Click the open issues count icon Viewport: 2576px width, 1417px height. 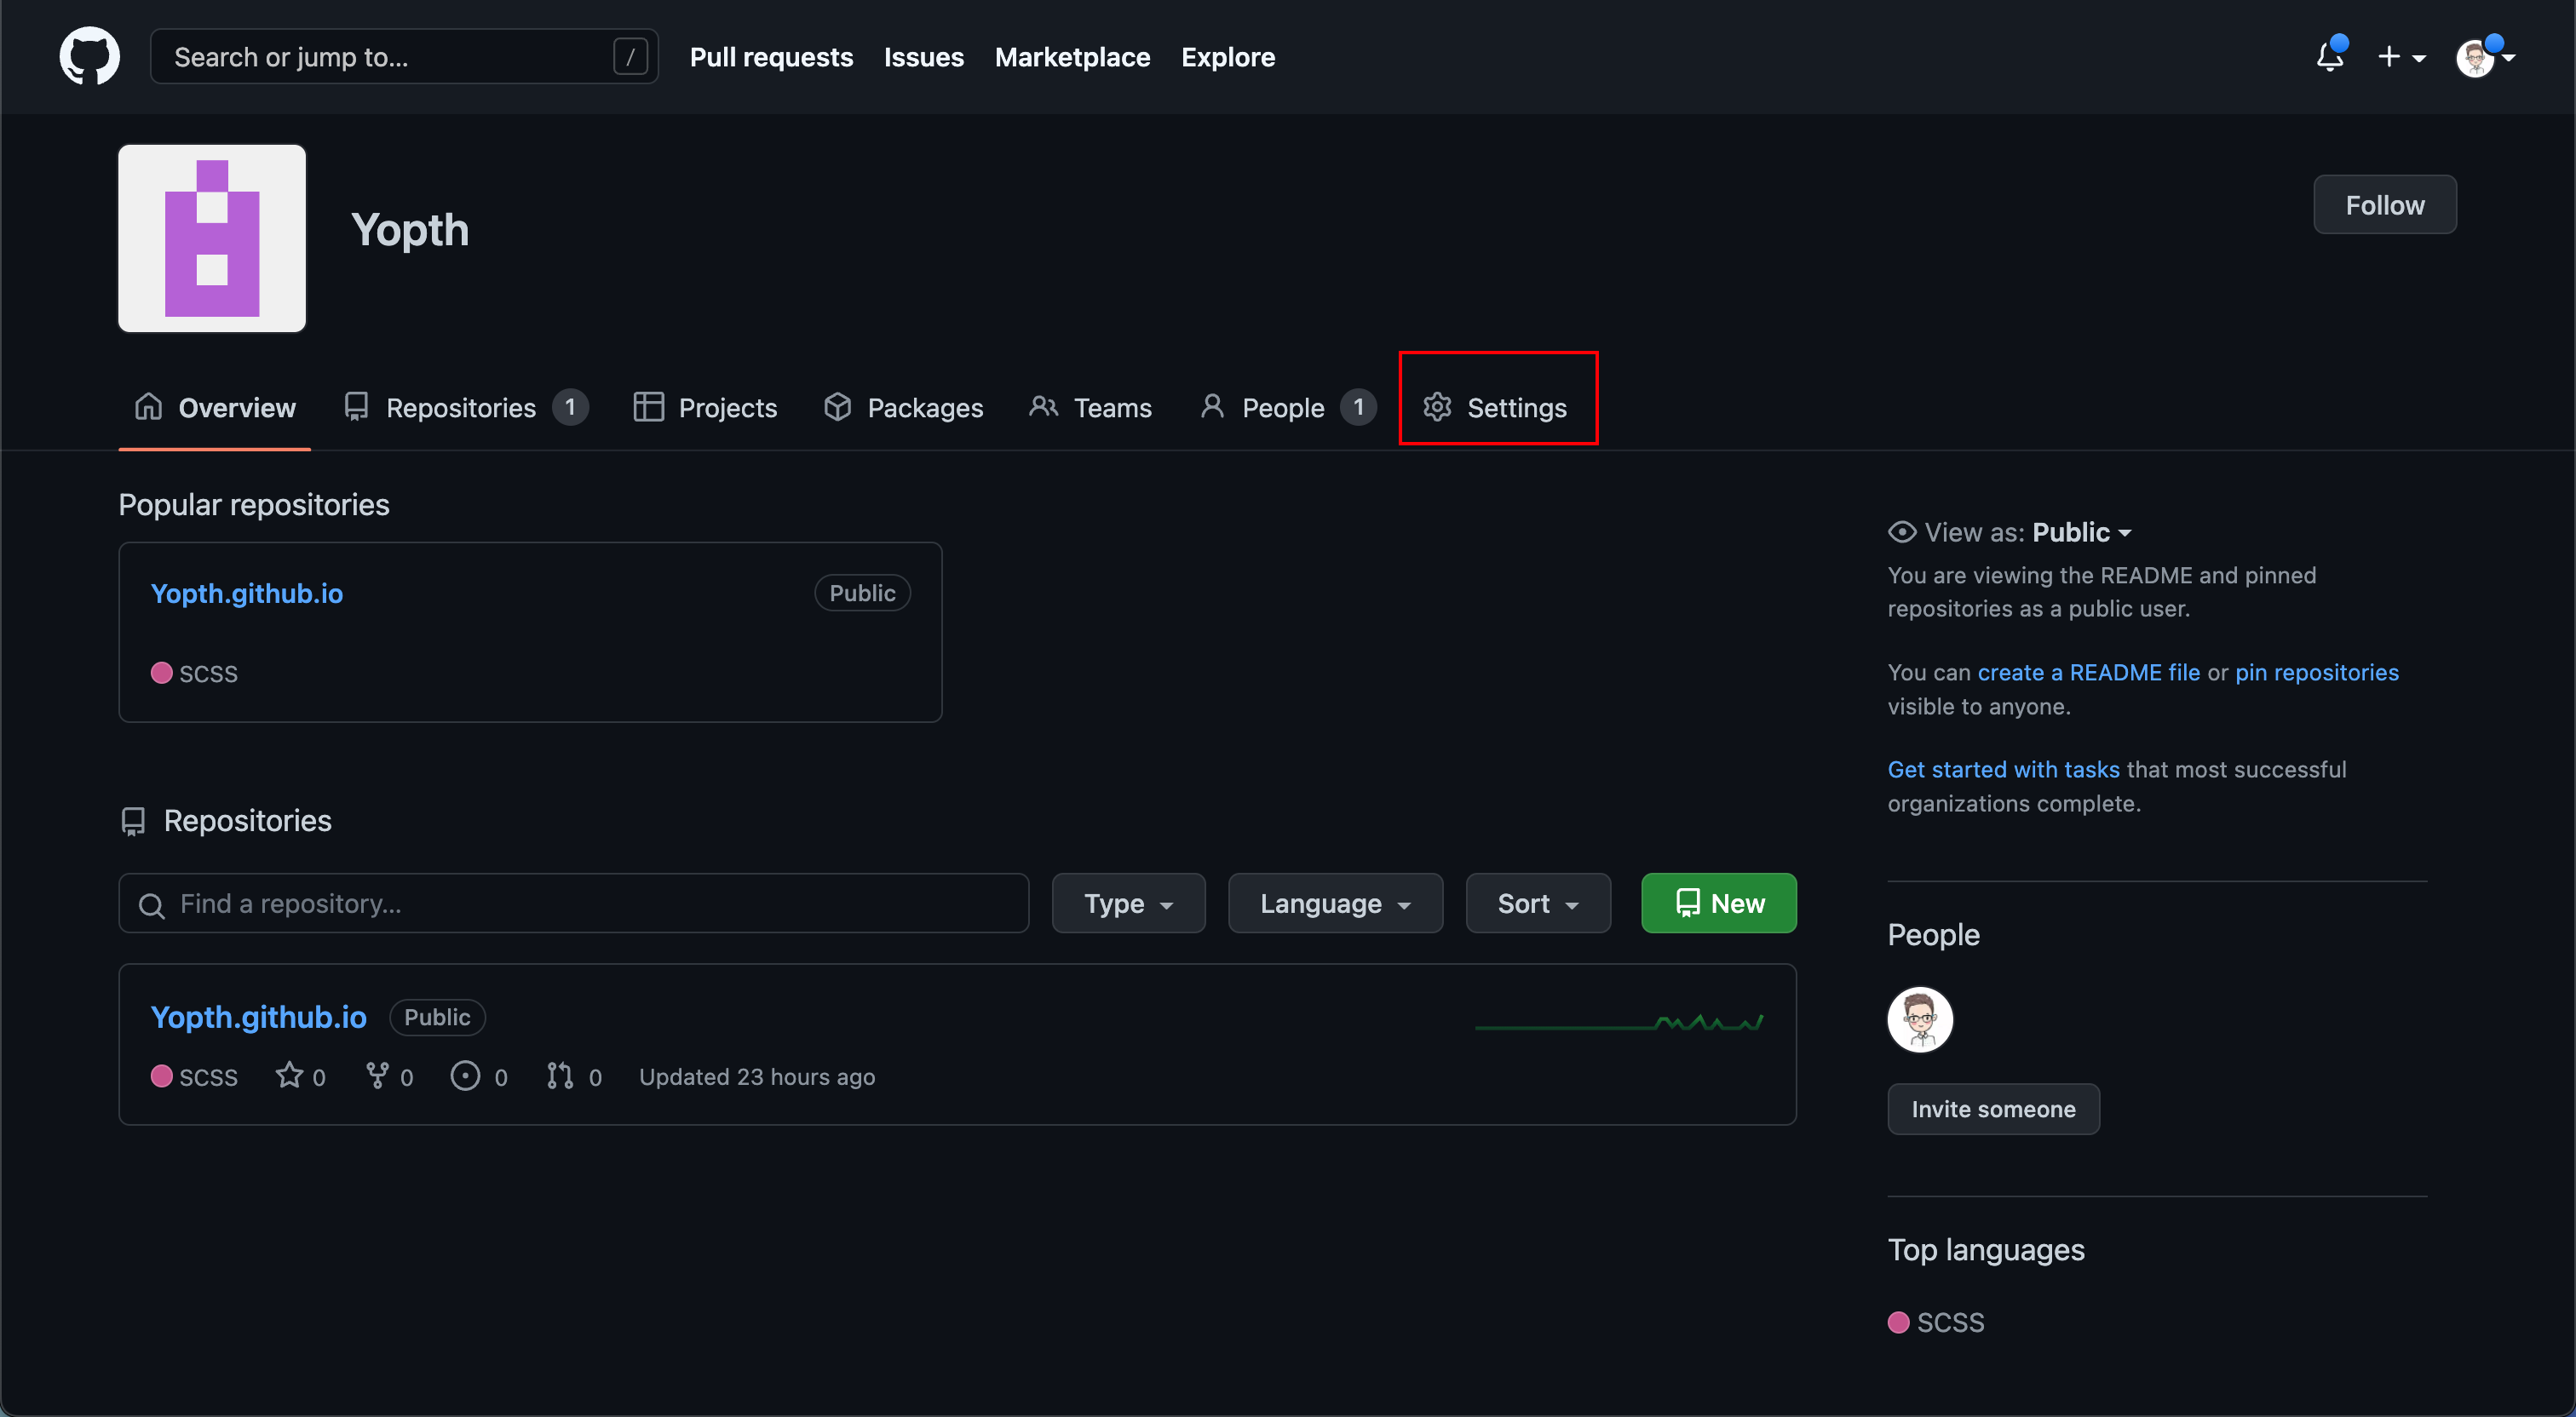[x=465, y=1075]
